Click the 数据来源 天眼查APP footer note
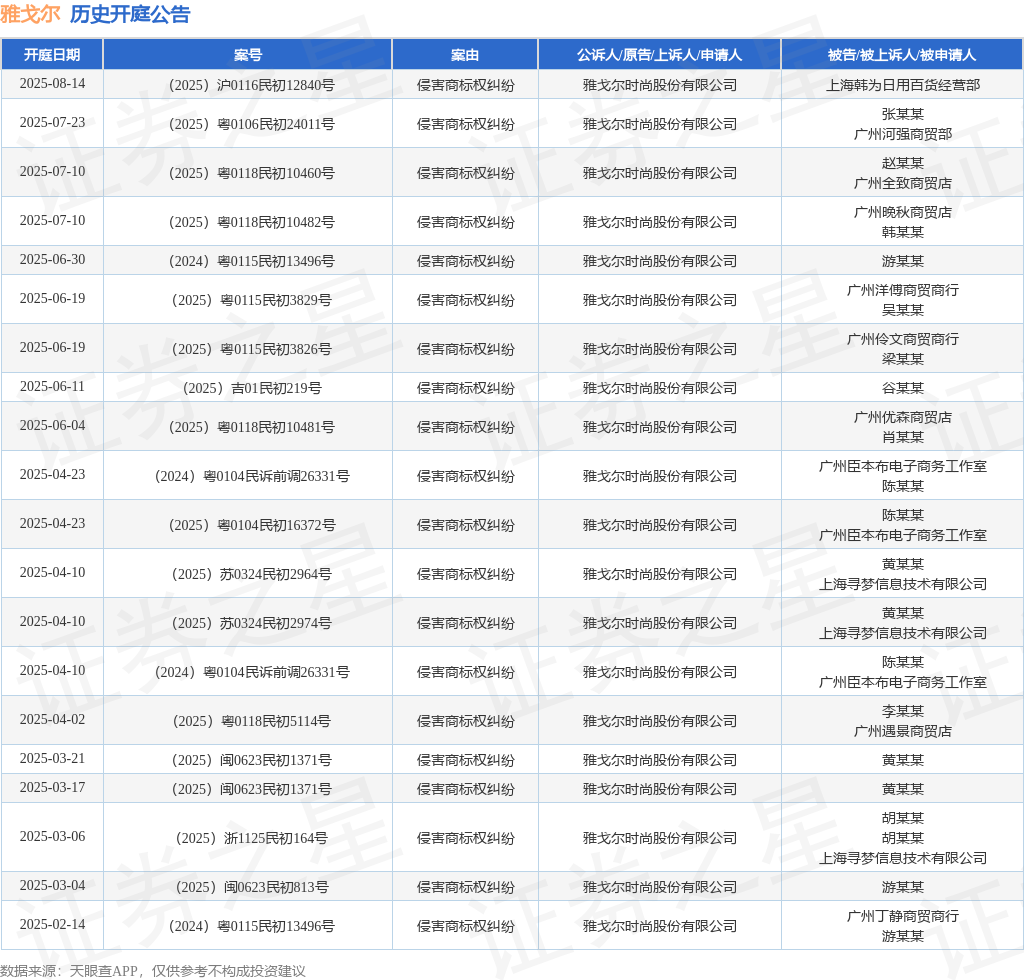 click(x=153, y=971)
